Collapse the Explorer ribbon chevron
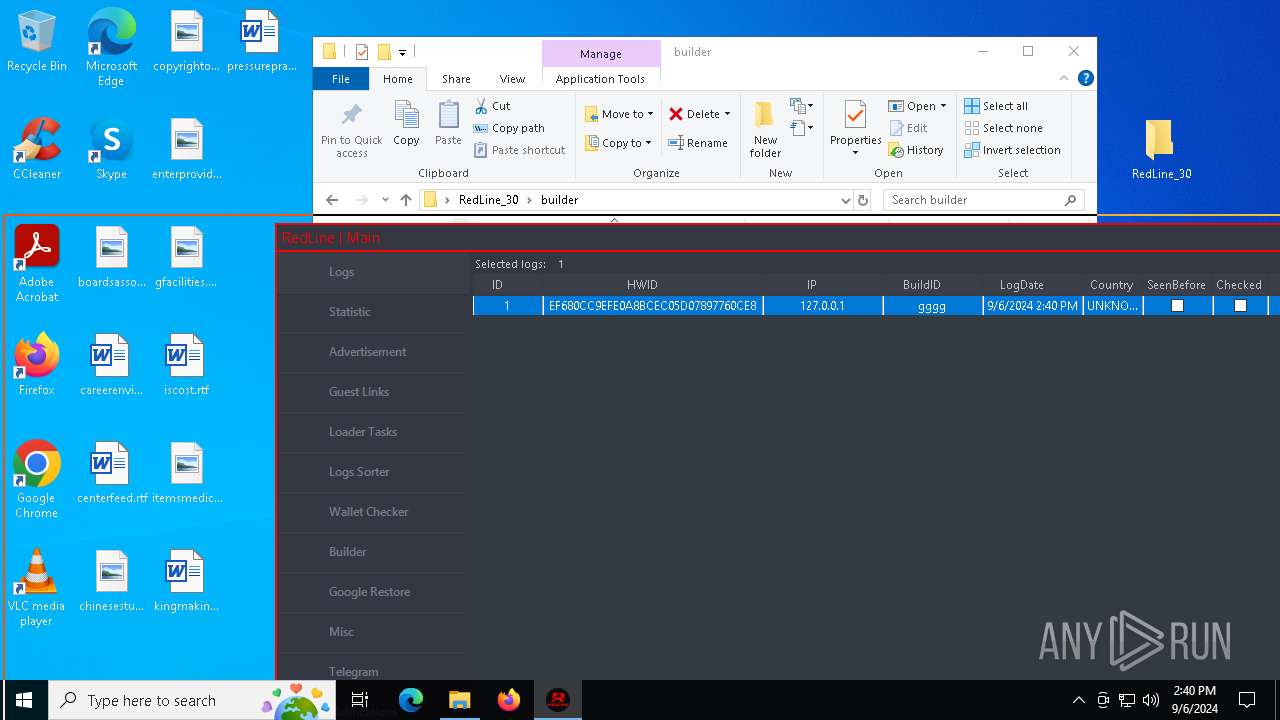1280x720 pixels. coord(1064,78)
